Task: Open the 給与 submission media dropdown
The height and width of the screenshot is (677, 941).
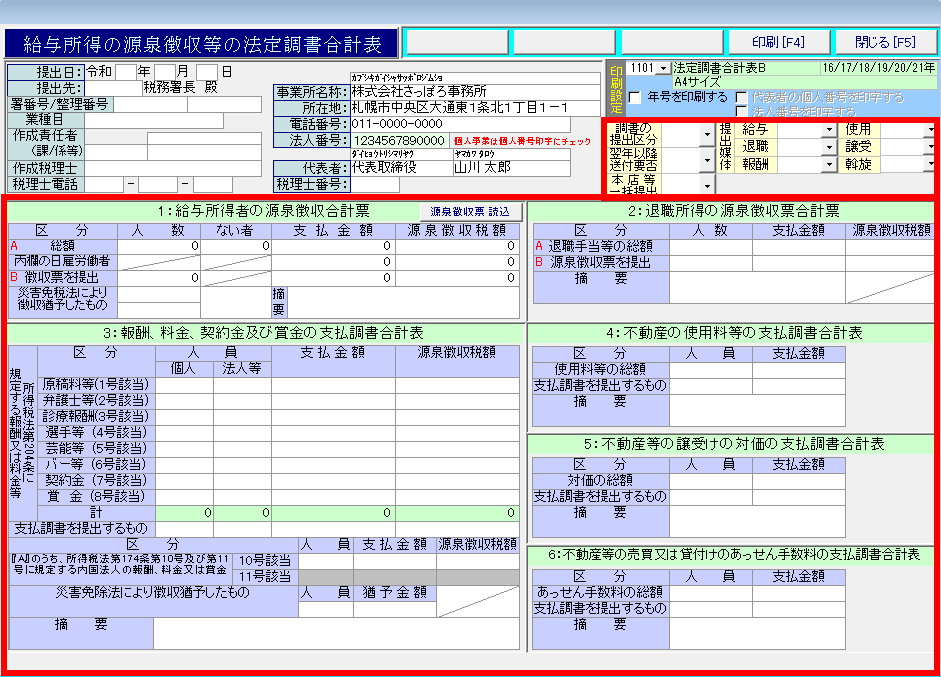Action: (x=827, y=130)
